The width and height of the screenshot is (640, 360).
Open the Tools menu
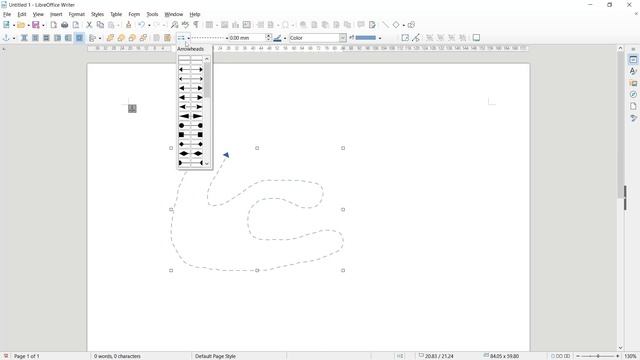pos(152,14)
